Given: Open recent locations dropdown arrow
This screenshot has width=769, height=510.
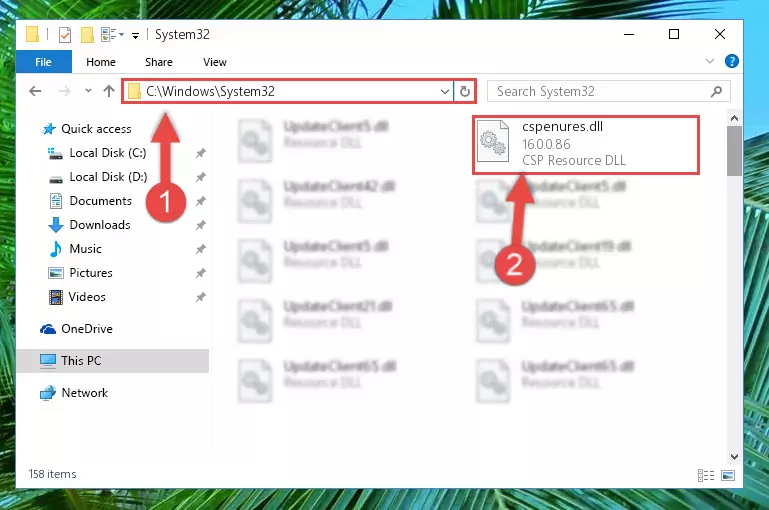Looking at the screenshot, I should tap(88, 91).
